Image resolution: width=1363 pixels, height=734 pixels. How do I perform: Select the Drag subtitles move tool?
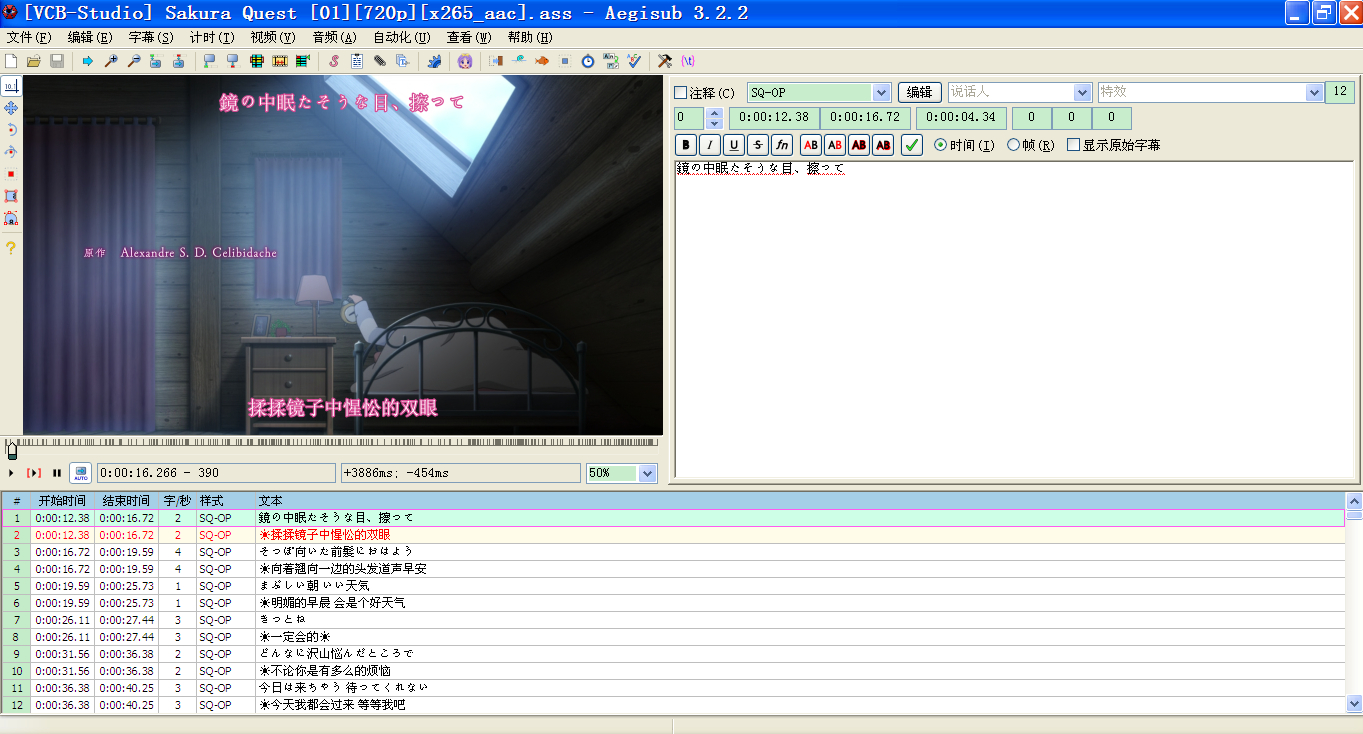(11, 108)
